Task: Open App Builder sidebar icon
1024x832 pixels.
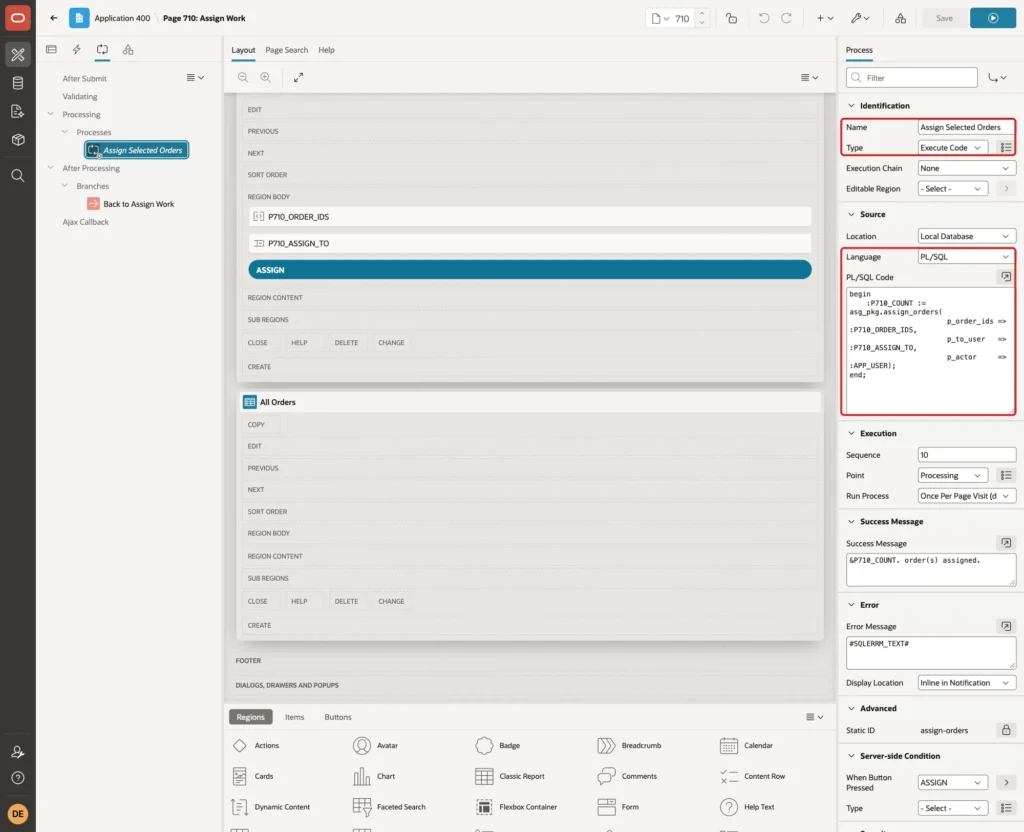Action: click(18, 55)
